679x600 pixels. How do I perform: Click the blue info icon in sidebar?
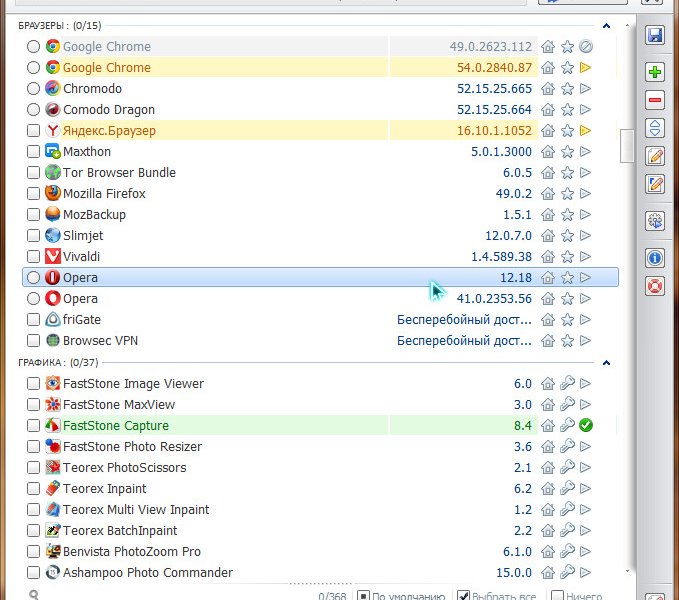coord(655,258)
